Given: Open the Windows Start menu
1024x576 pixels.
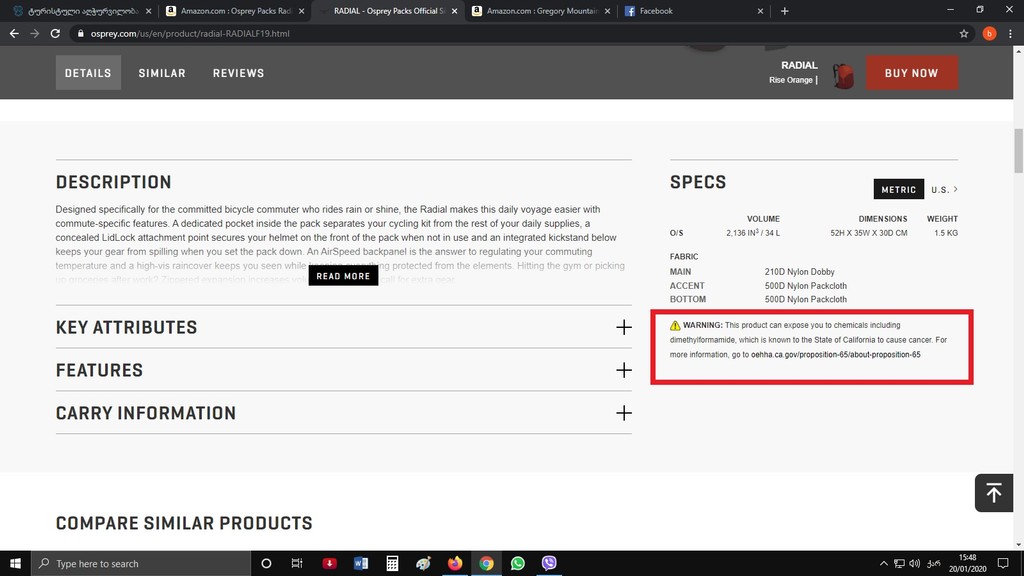Looking at the screenshot, I should tap(15, 563).
